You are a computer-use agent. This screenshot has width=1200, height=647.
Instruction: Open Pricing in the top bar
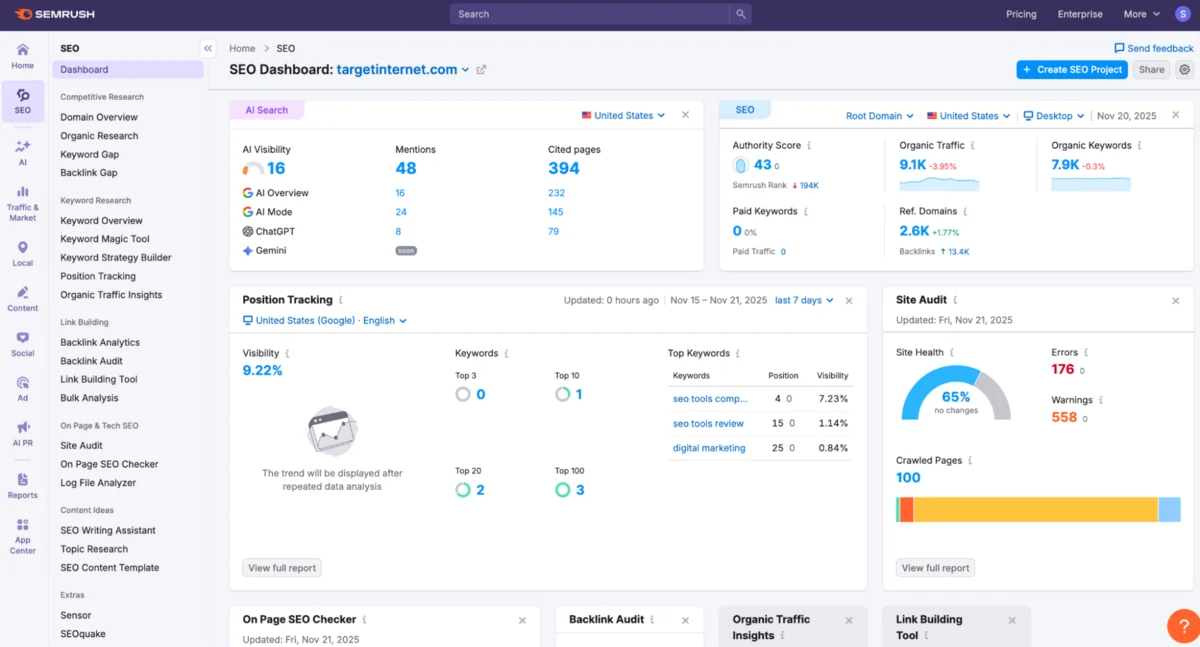pos(1021,14)
